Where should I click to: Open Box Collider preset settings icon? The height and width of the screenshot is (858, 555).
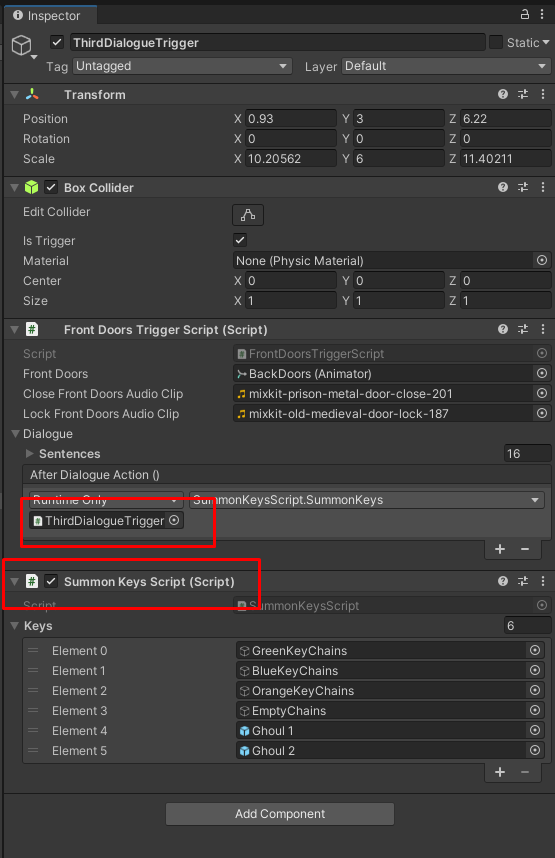tap(523, 187)
